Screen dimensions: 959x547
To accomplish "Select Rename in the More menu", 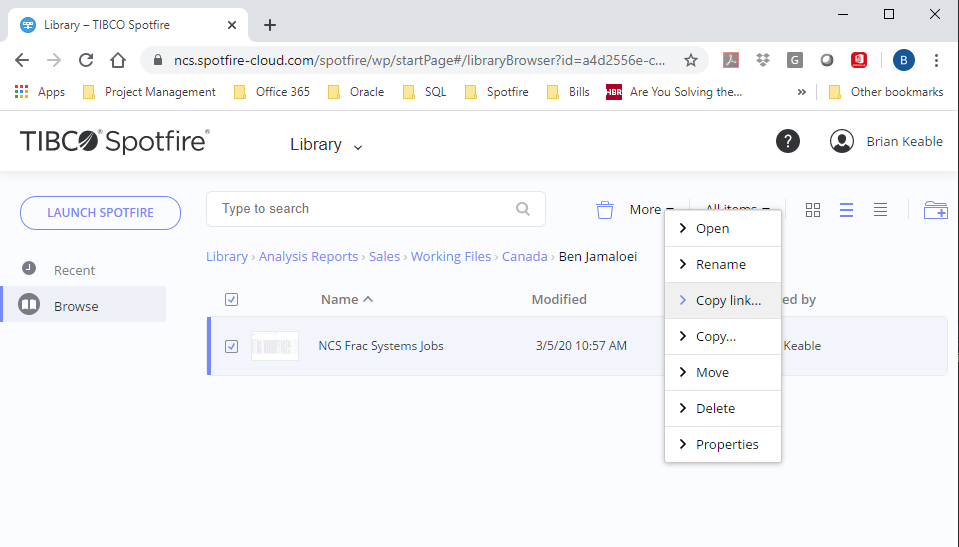I will 720,264.
